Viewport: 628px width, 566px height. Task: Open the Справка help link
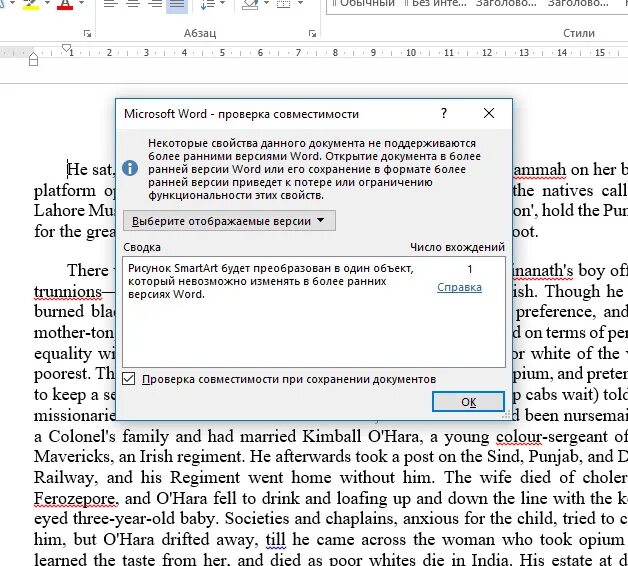coord(459,287)
